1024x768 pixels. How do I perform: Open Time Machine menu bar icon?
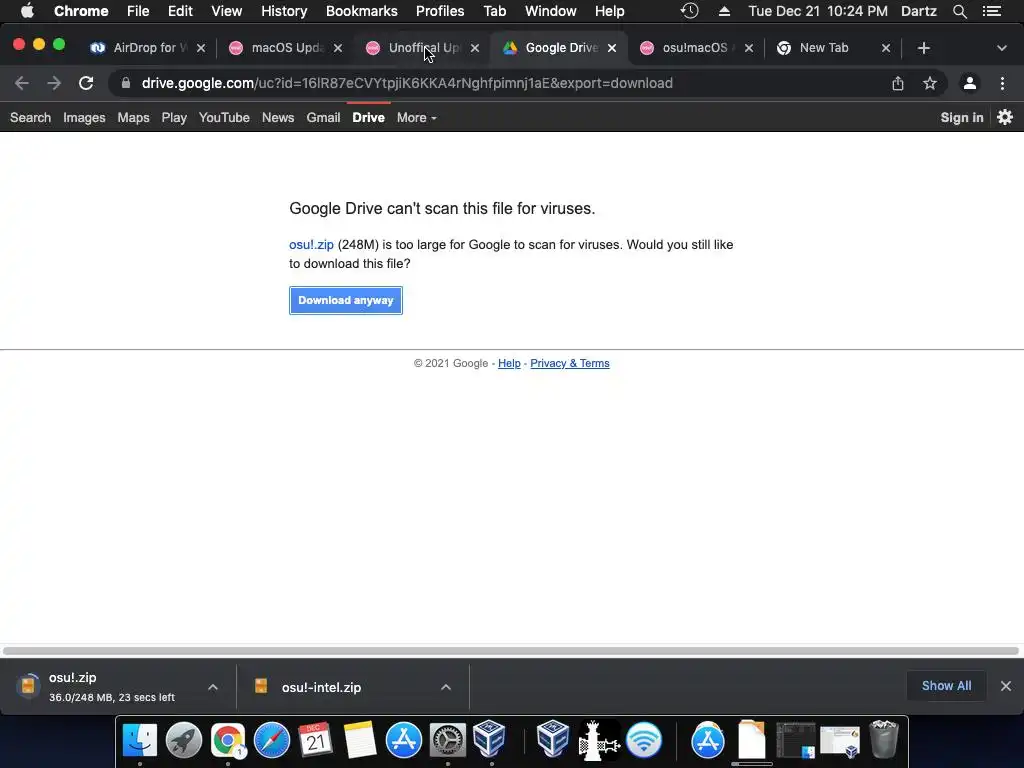(x=690, y=11)
